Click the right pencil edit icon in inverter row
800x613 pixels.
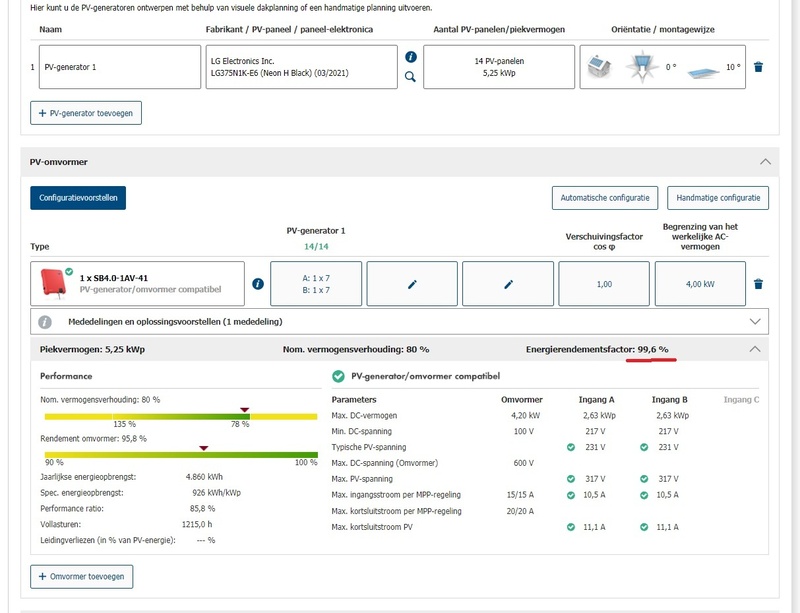pyautogui.click(x=508, y=284)
